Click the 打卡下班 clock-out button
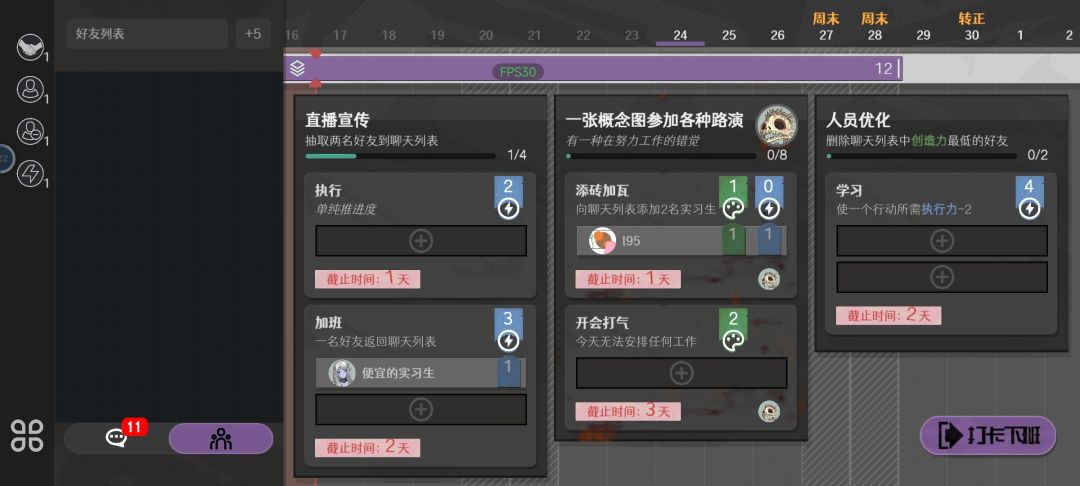Image resolution: width=1080 pixels, height=486 pixels. 988,435
